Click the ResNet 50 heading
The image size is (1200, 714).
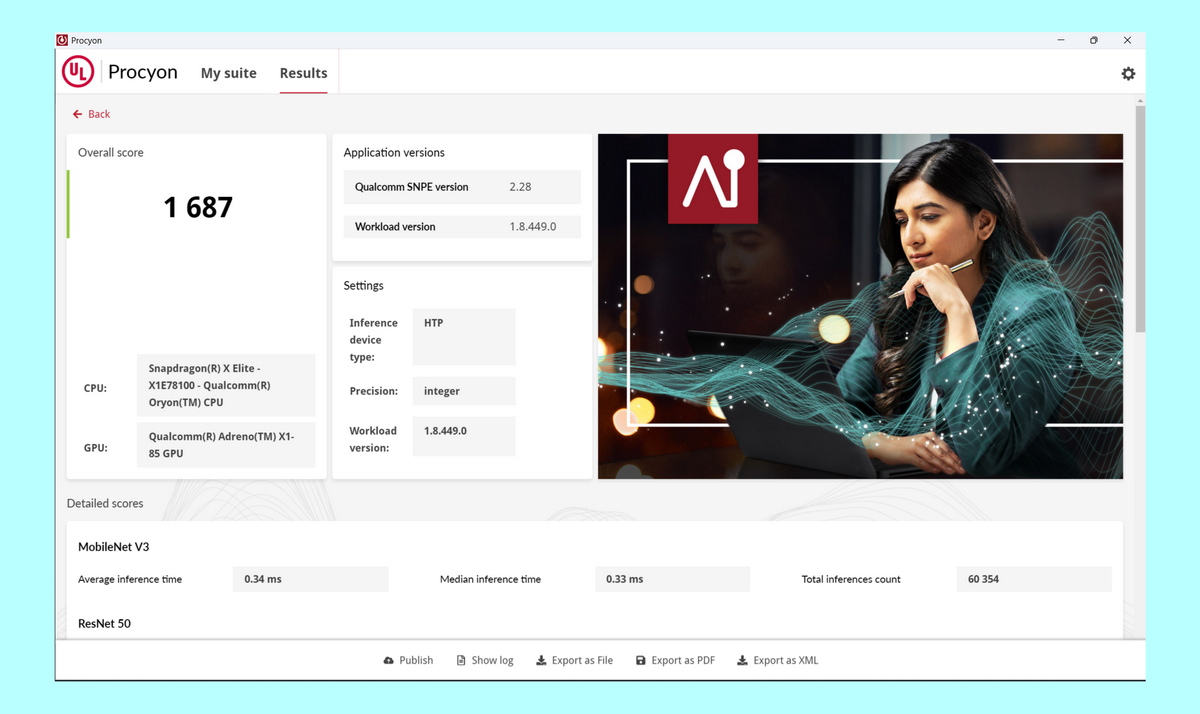click(x=104, y=623)
